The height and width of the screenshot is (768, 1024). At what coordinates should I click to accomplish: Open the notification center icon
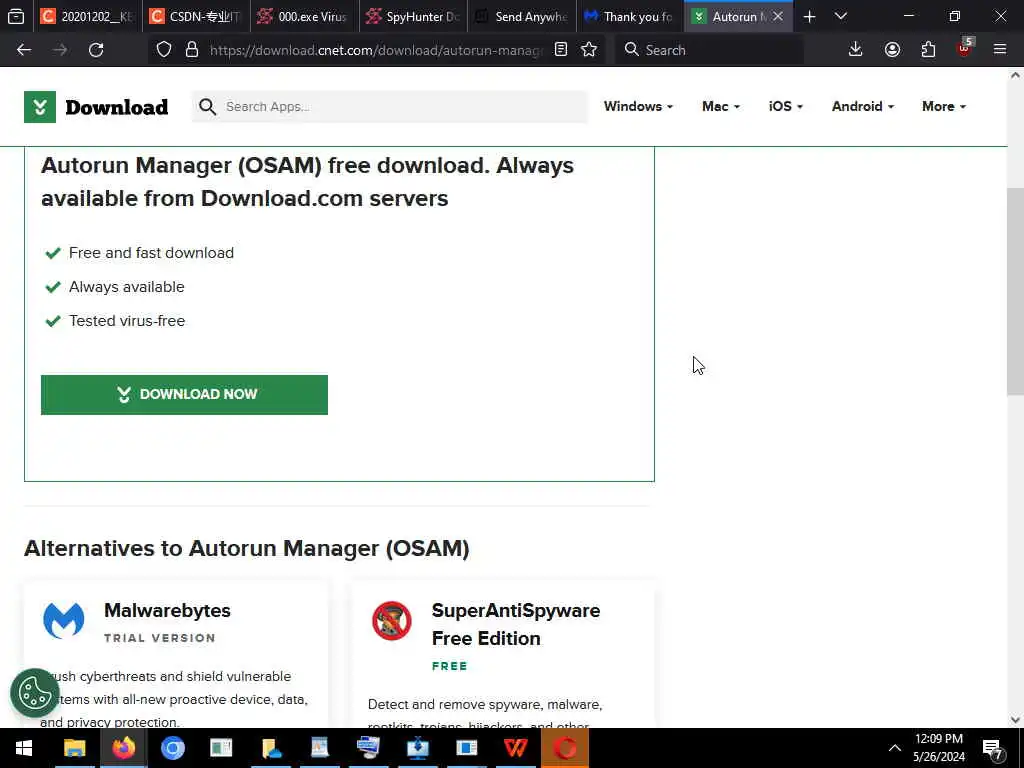tap(993, 749)
